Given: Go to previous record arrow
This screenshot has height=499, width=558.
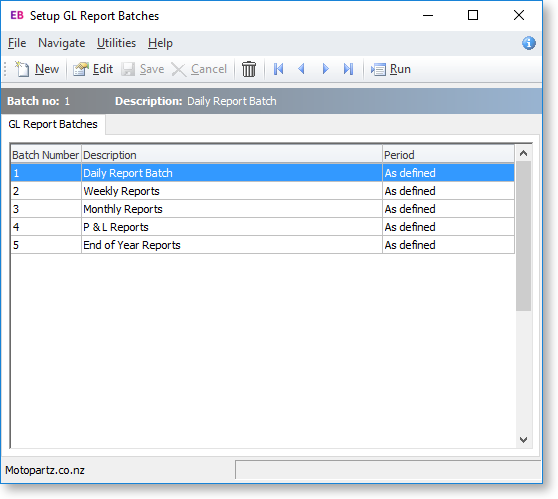Looking at the screenshot, I should tap(301, 69).
